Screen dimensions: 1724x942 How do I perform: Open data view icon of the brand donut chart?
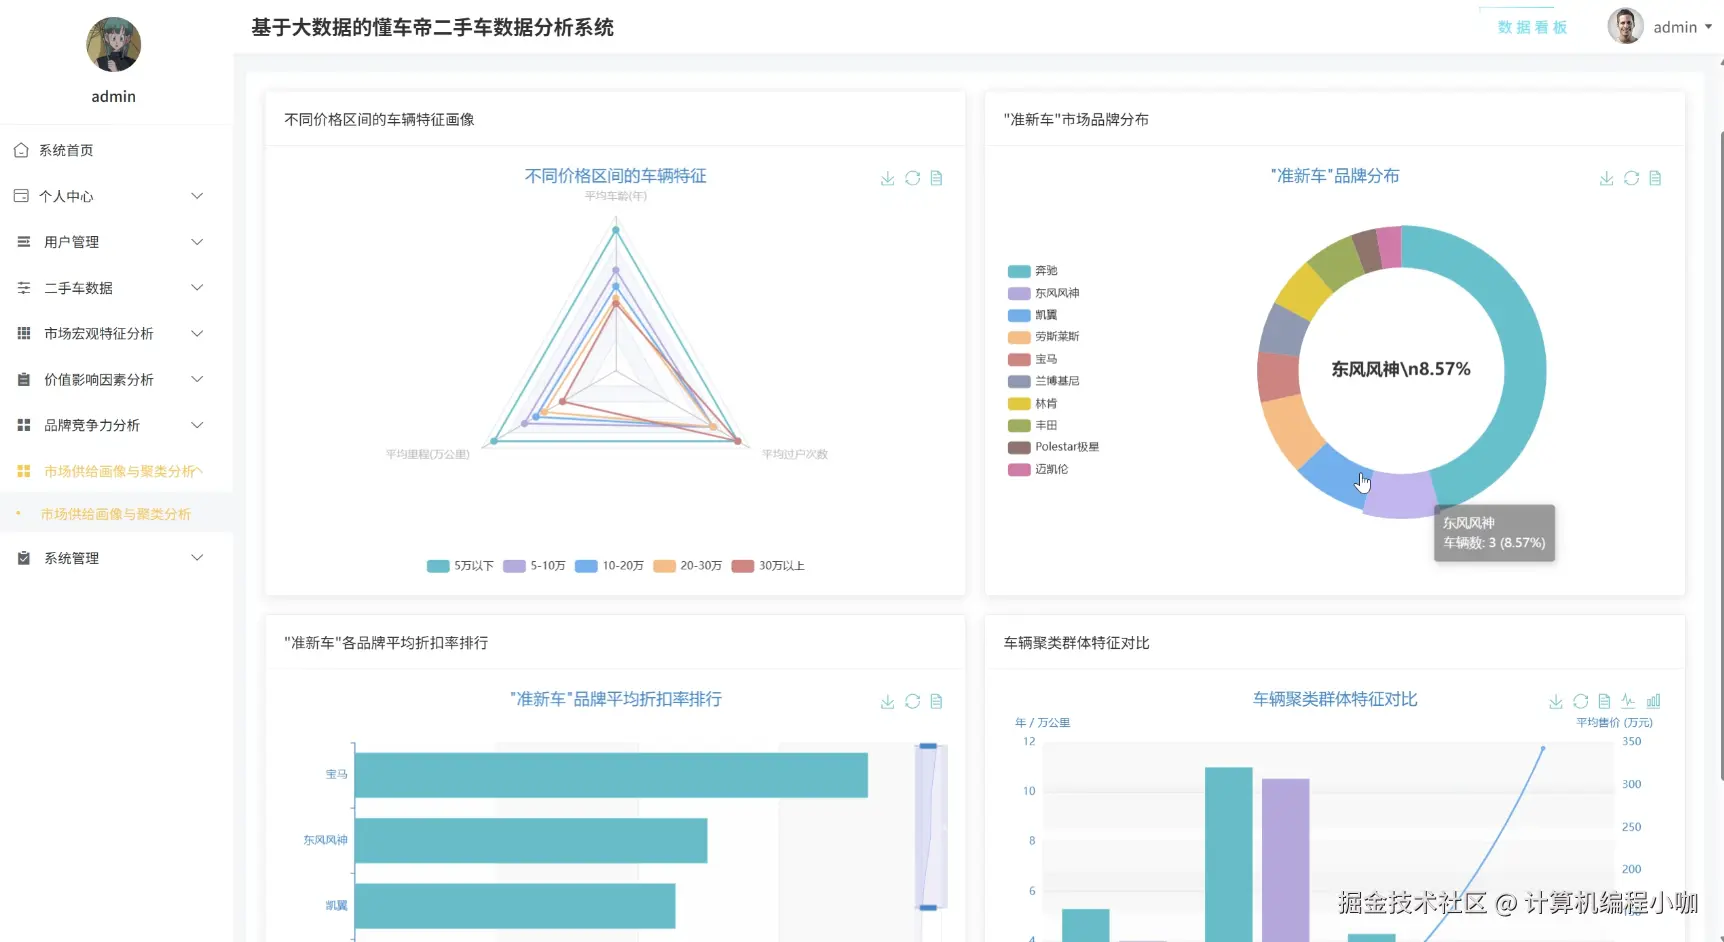click(x=1655, y=178)
